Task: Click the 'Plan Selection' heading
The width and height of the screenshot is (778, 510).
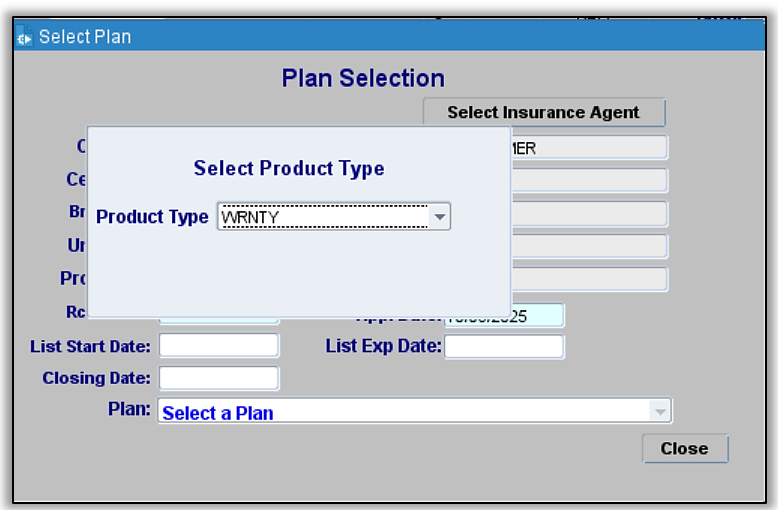Action: (x=363, y=78)
